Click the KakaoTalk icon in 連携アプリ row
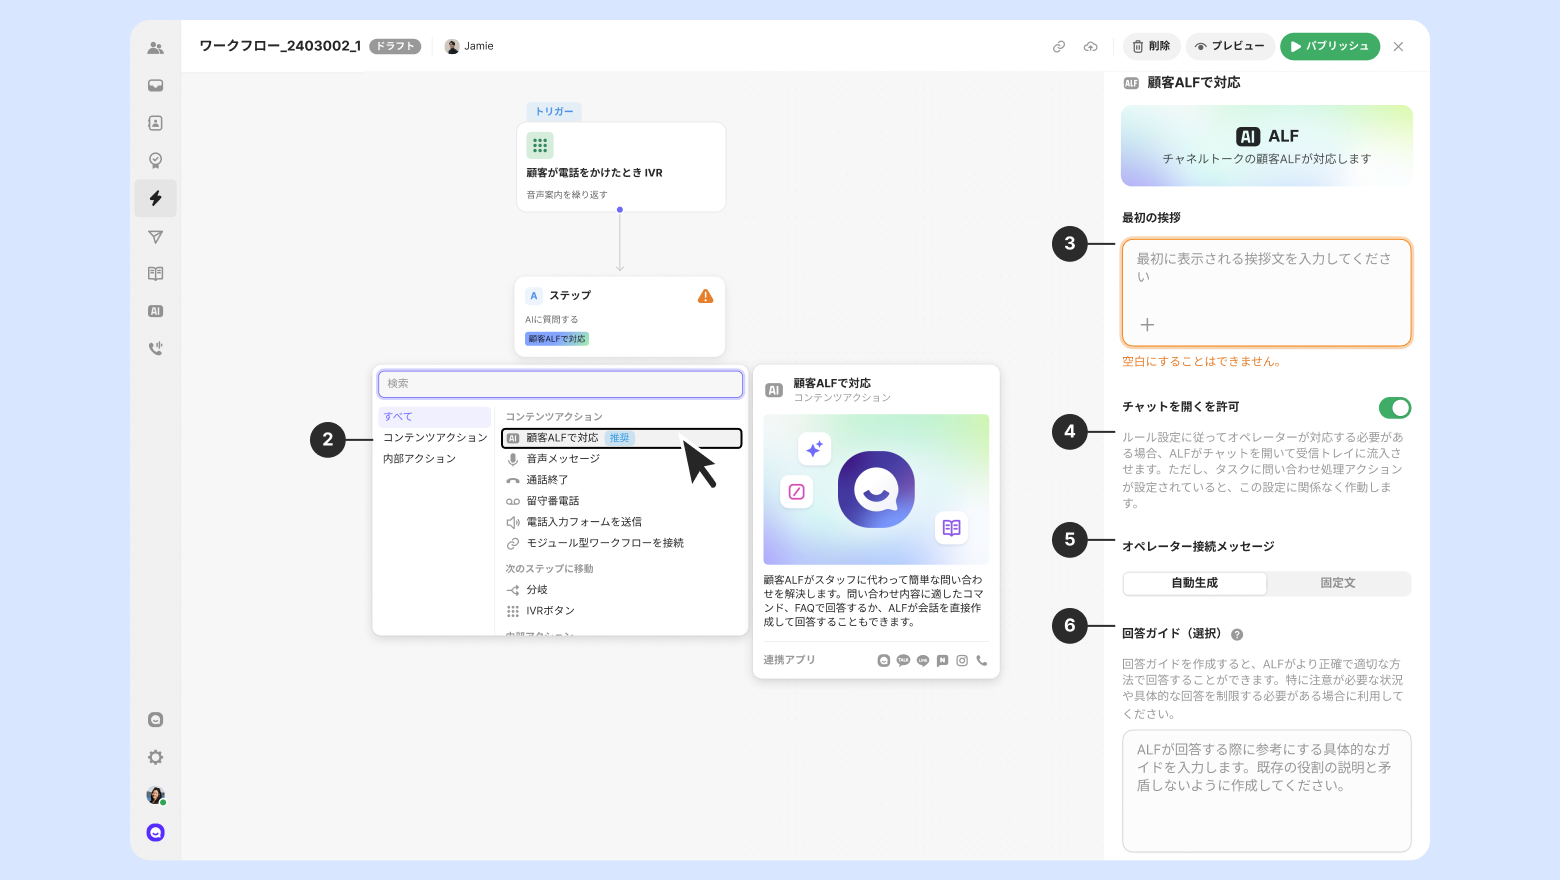This screenshot has width=1560, height=880. pos(903,660)
